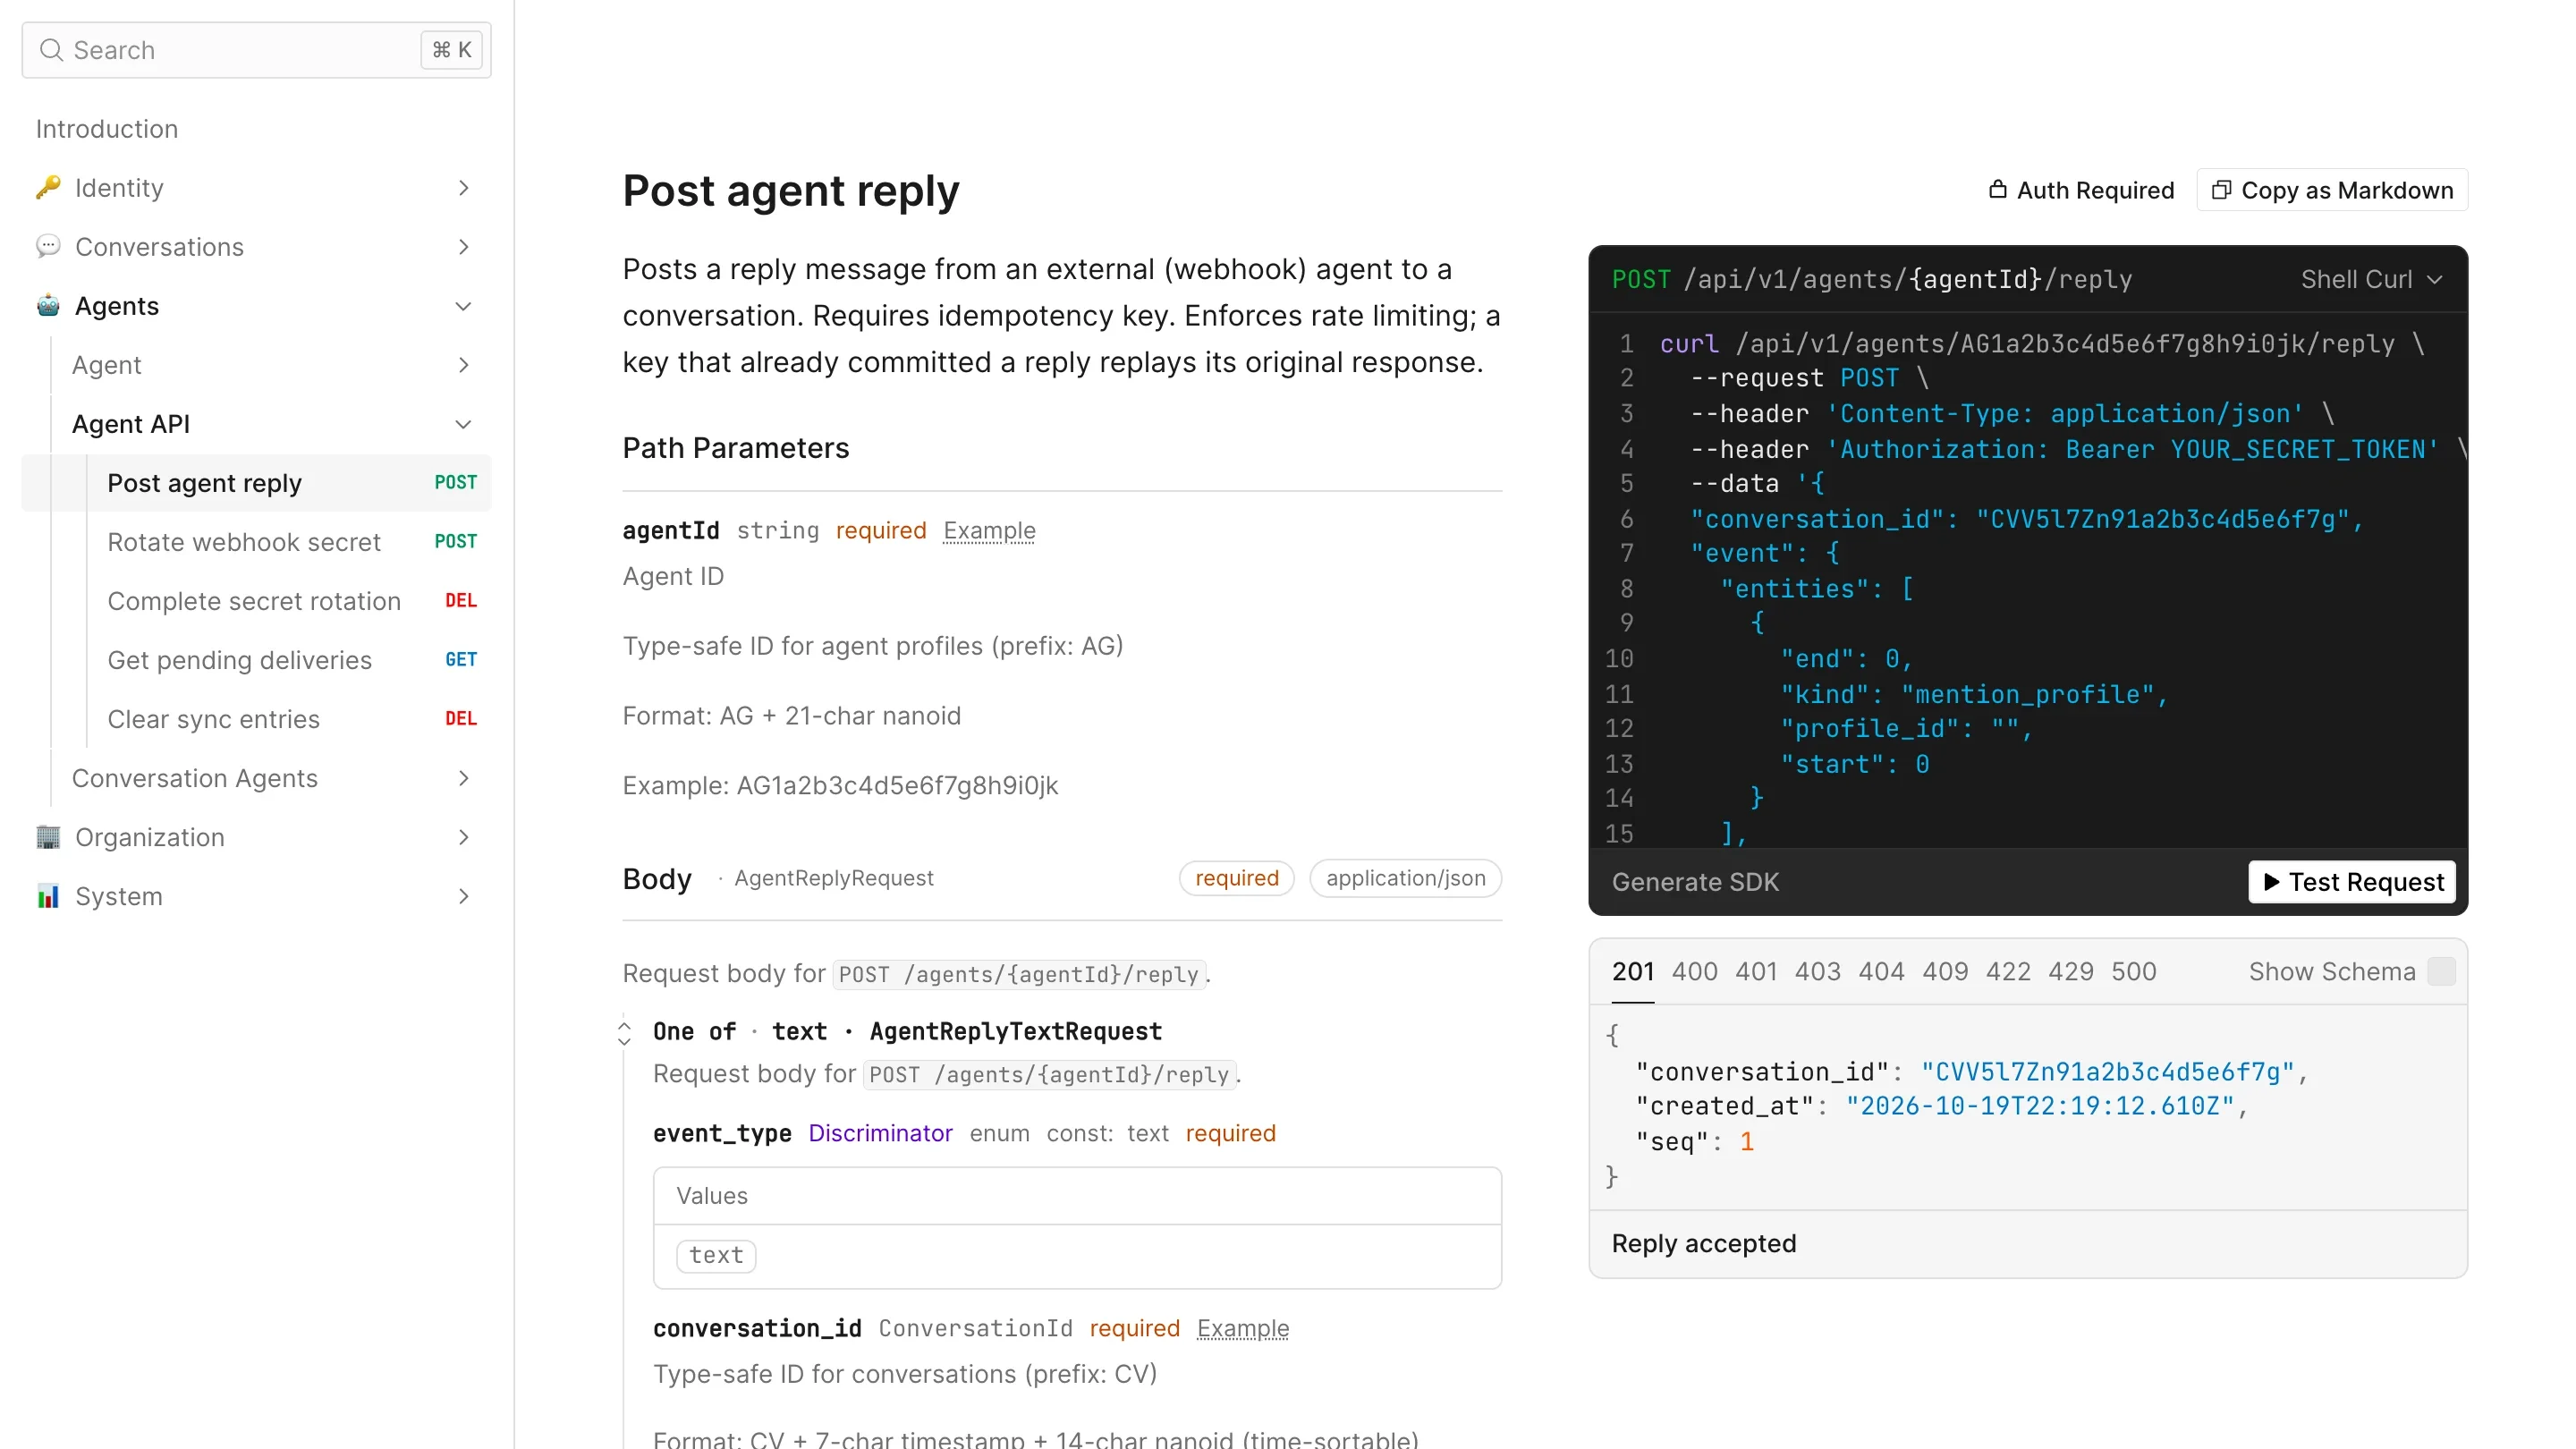Click the Organization building icon

48,837
